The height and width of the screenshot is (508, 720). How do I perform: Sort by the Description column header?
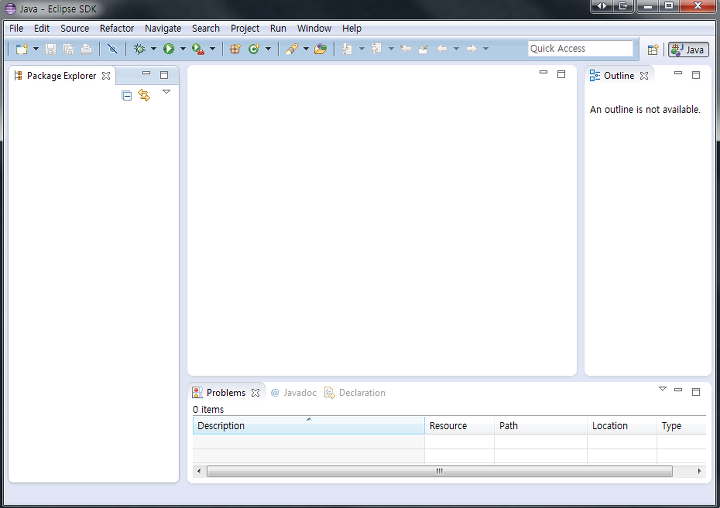point(309,426)
